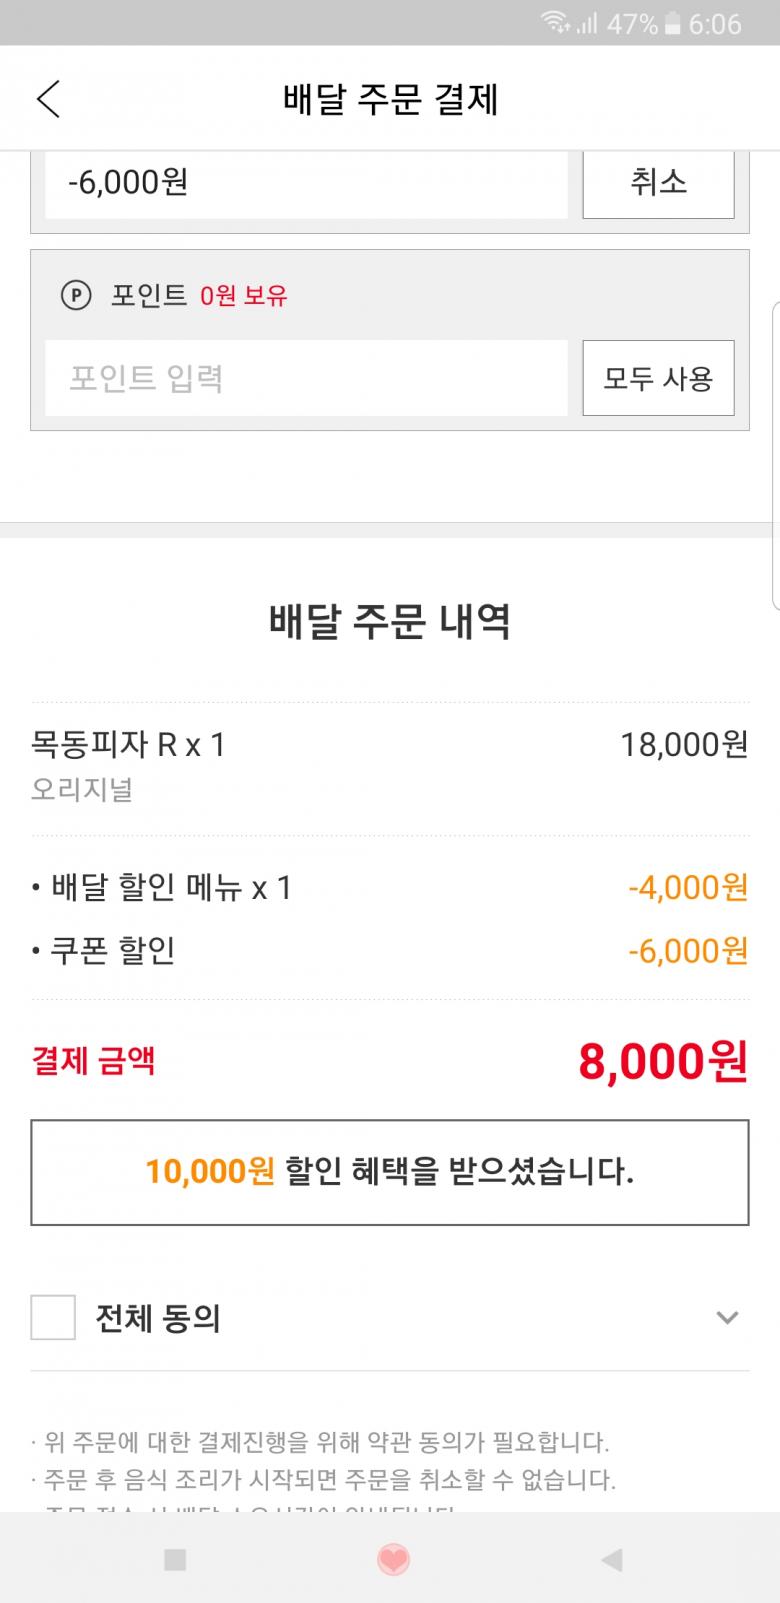
Task: Tap the 전체 동의 label text
Action: (x=158, y=1318)
